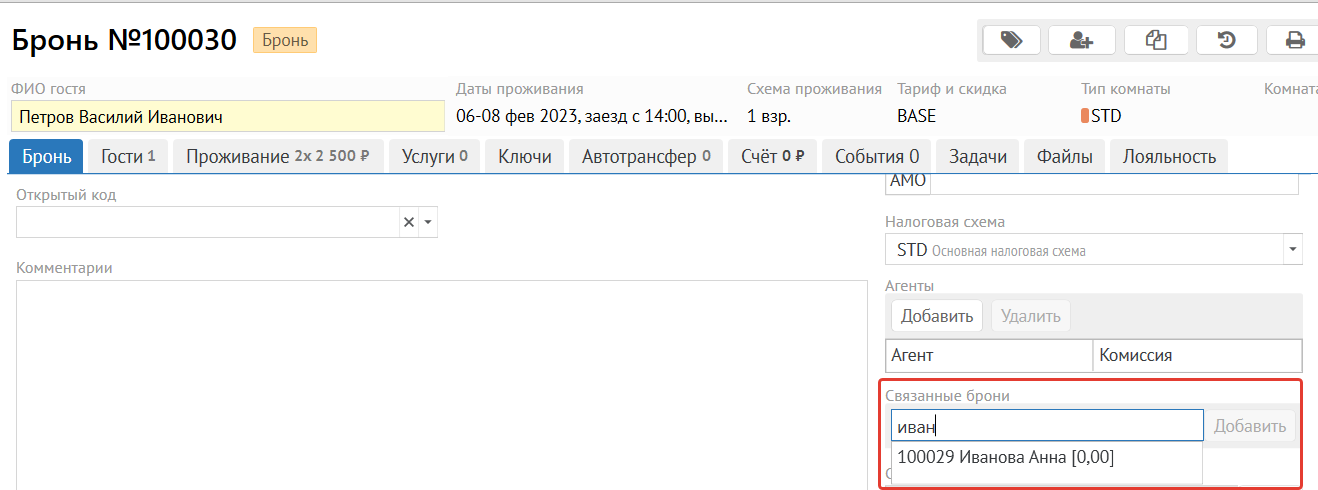Screen dimensions: 1318x490
Task: Click Добавить next to linked bookings search
Action: [1250, 426]
